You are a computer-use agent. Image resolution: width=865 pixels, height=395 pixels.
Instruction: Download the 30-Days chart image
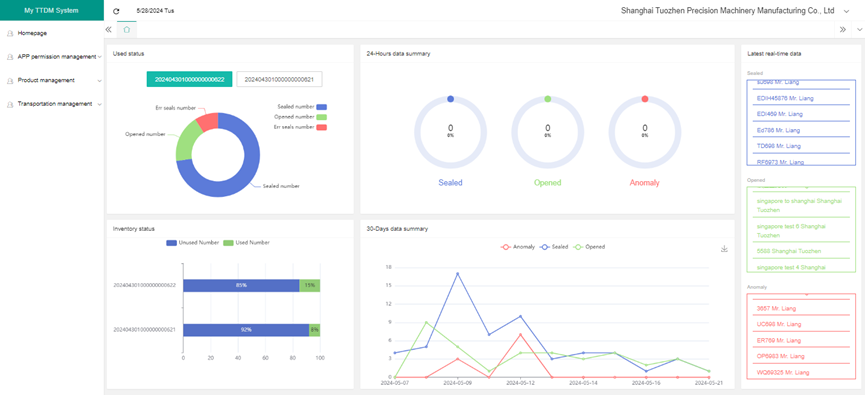(x=724, y=249)
